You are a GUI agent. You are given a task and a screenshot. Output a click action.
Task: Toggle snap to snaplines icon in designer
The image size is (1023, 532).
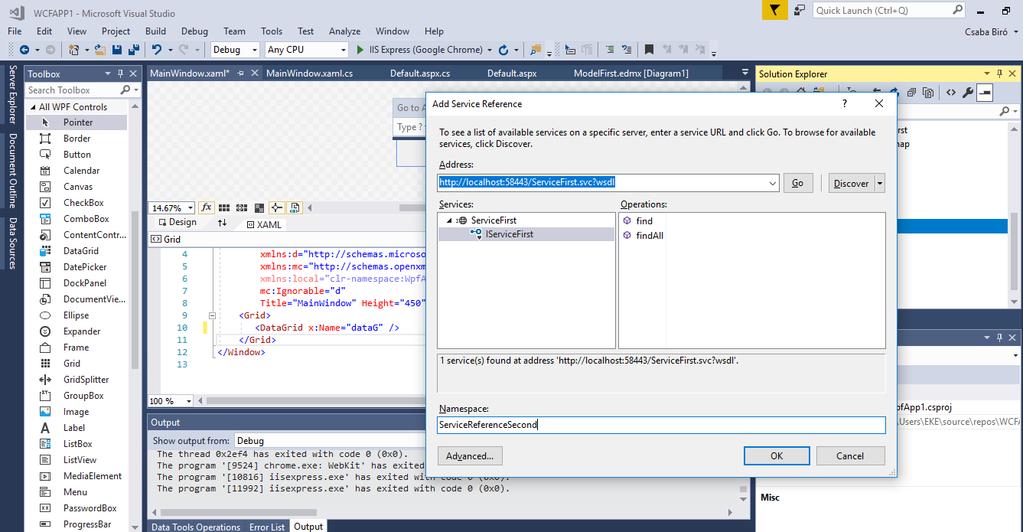pos(277,208)
